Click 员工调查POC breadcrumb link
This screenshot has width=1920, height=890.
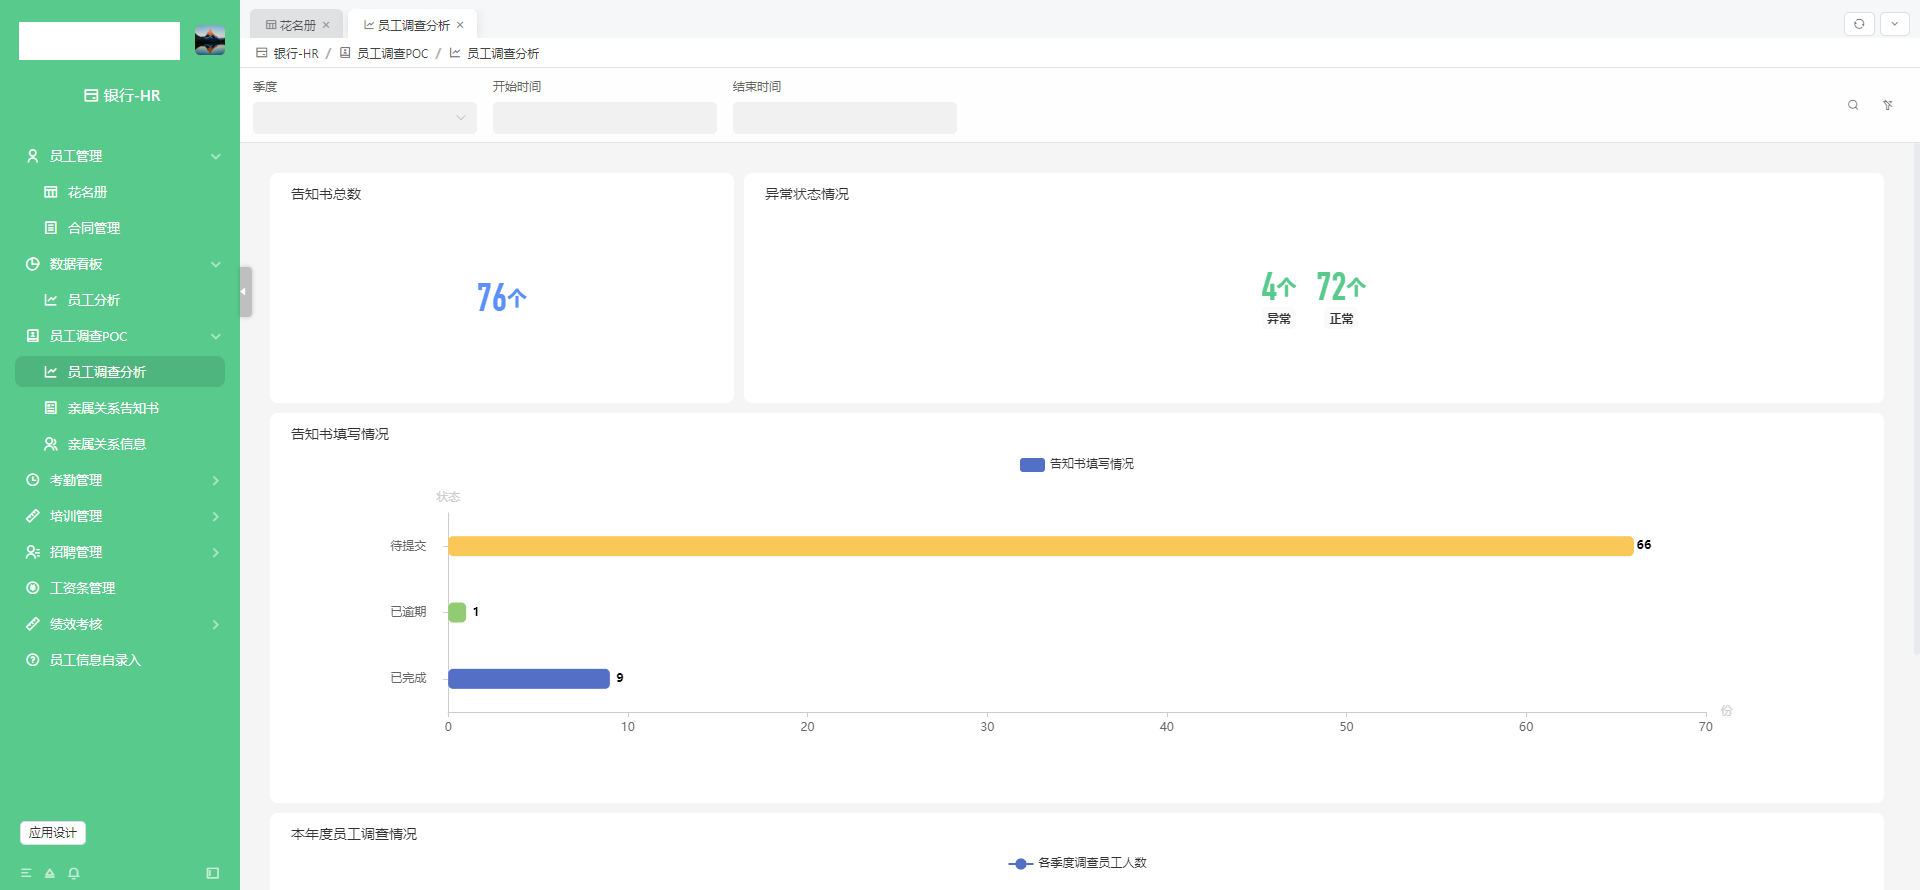pos(392,54)
